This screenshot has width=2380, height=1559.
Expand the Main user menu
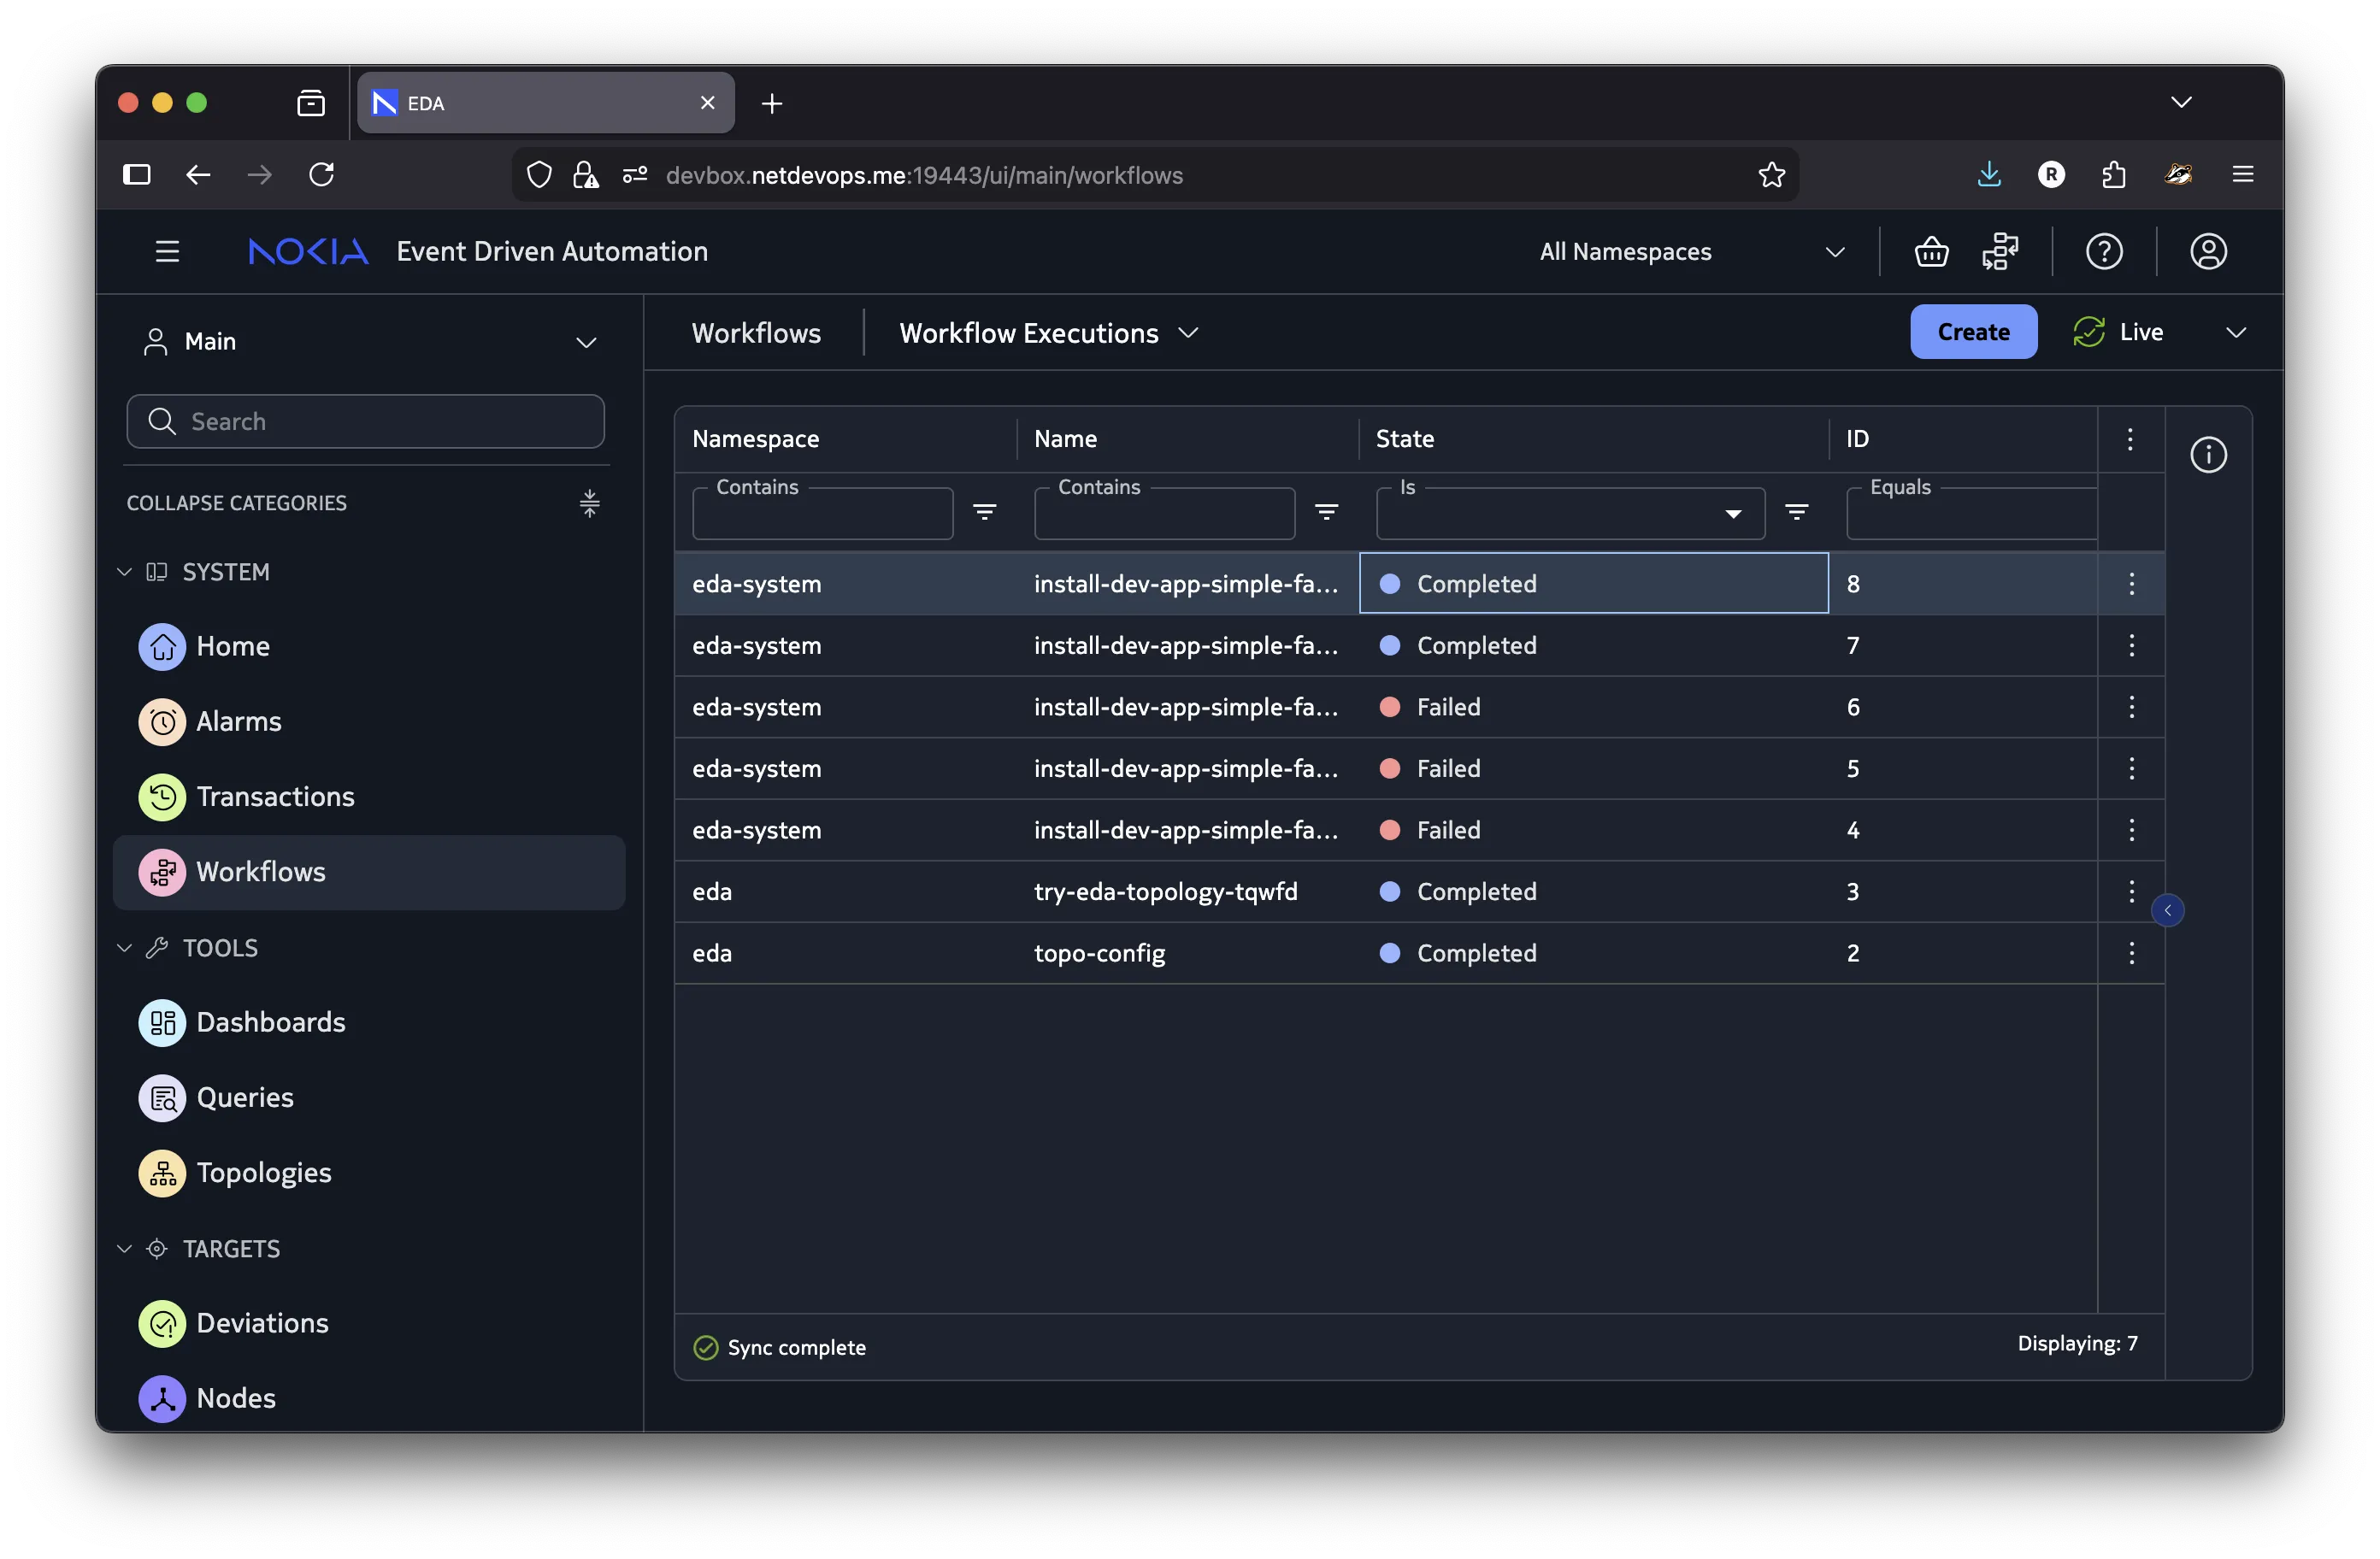tap(369, 342)
